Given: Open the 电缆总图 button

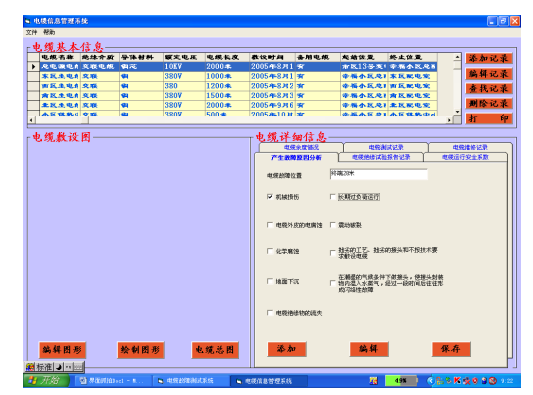Looking at the screenshot, I should coord(215,350).
